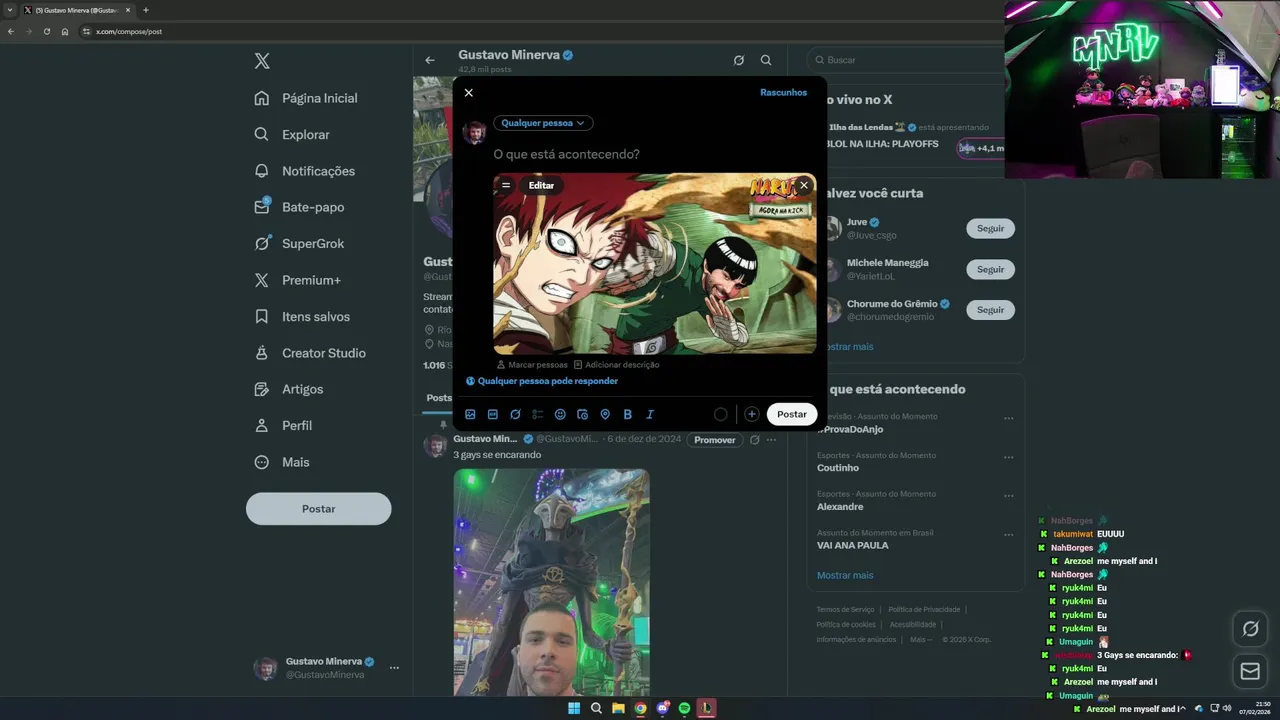Viewport: 1280px width, 720px height.
Task: Open Creator Studio
Action: pyautogui.click(x=310, y=353)
